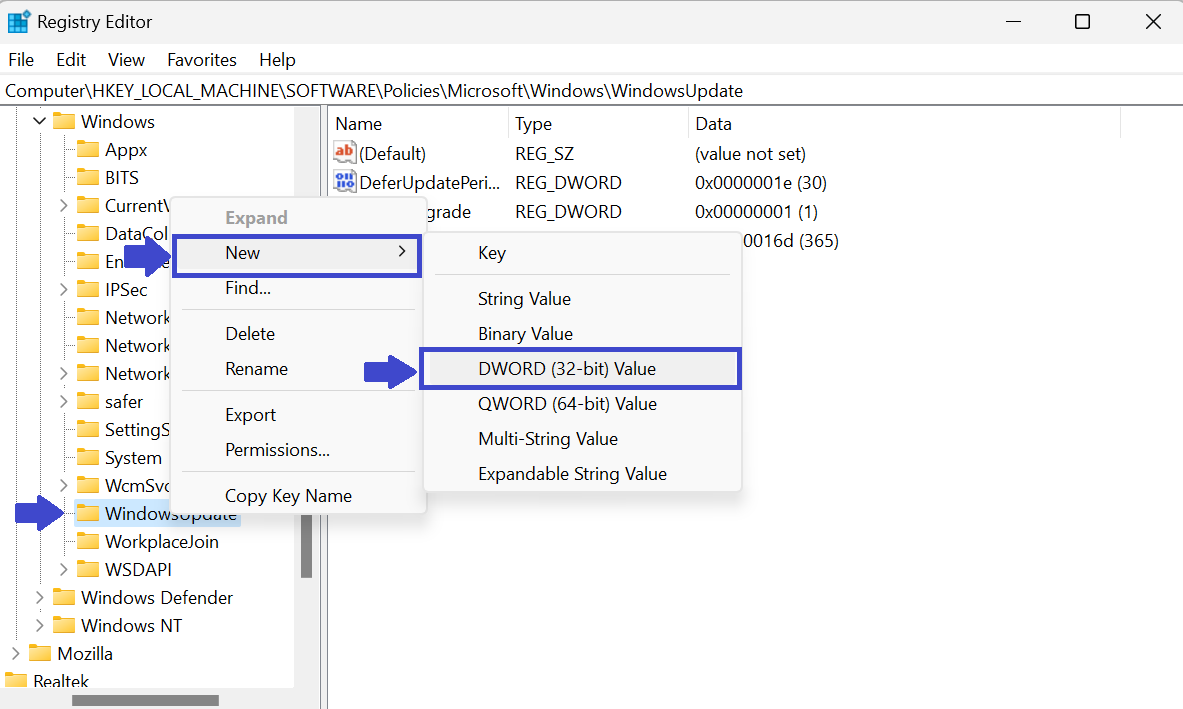Viewport: 1183px width, 709px height.
Task: Click the Windows Defender folder icon
Action: click(x=65, y=598)
